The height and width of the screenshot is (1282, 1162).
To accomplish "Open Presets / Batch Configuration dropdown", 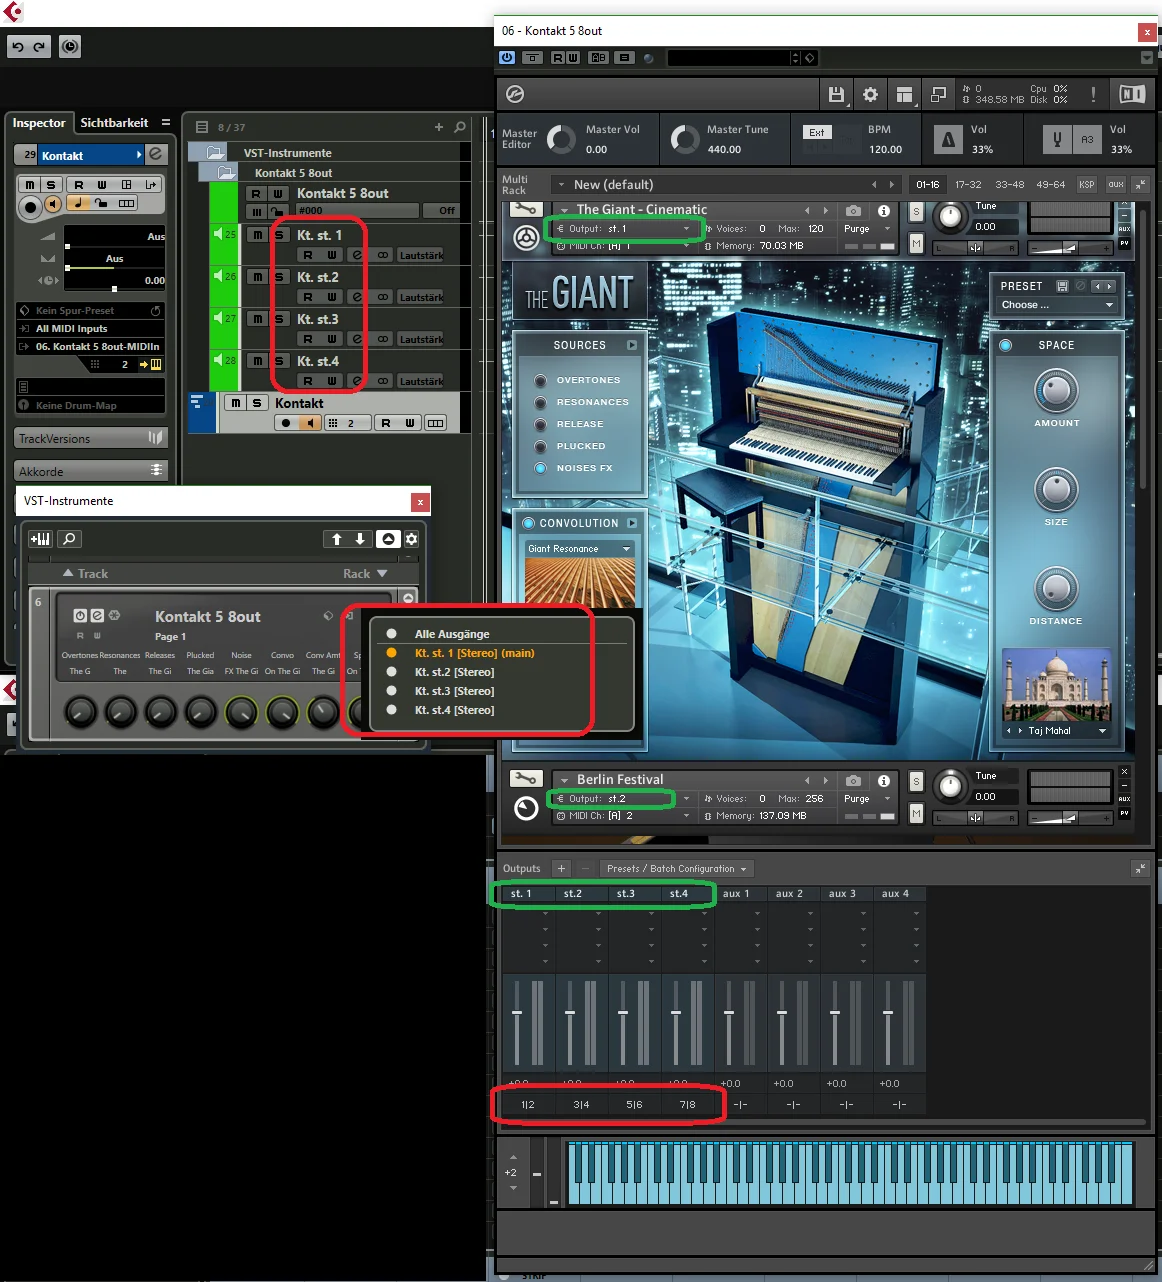I will click(x=677, y=869).
